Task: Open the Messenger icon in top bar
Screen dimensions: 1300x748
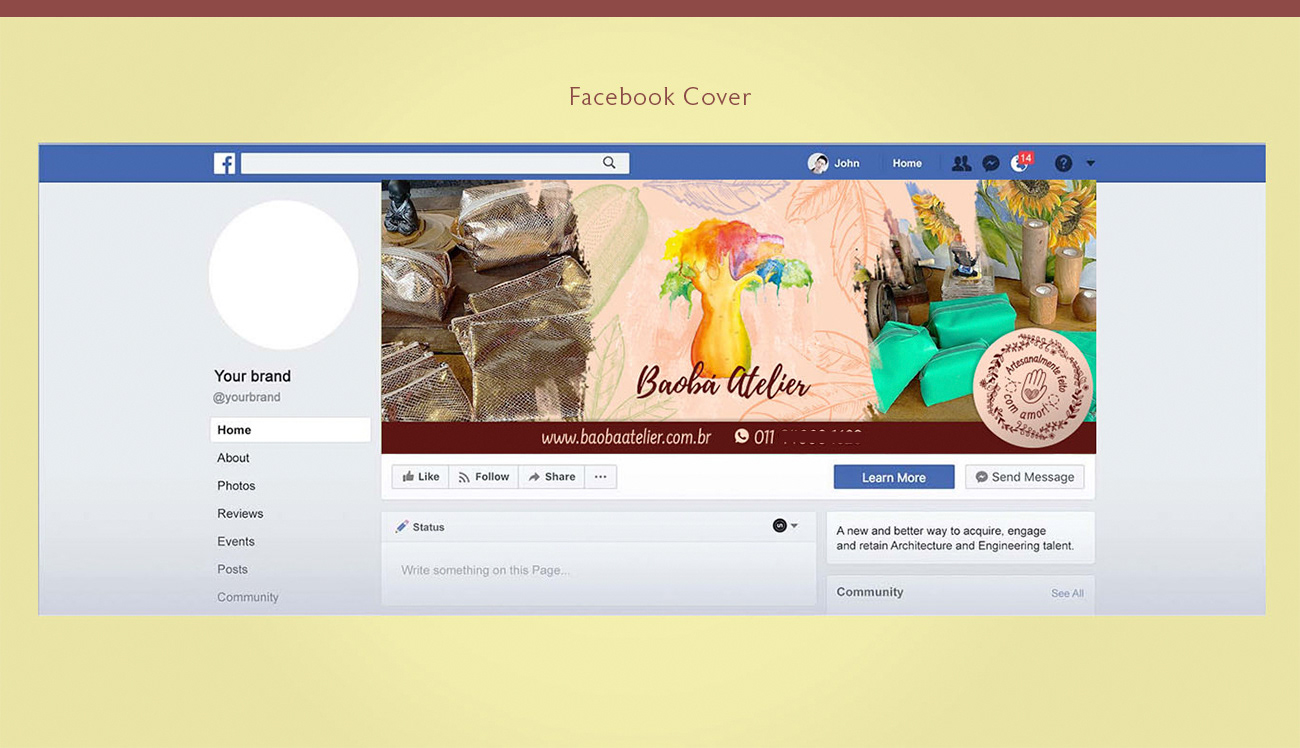Action: pos(991,163)
